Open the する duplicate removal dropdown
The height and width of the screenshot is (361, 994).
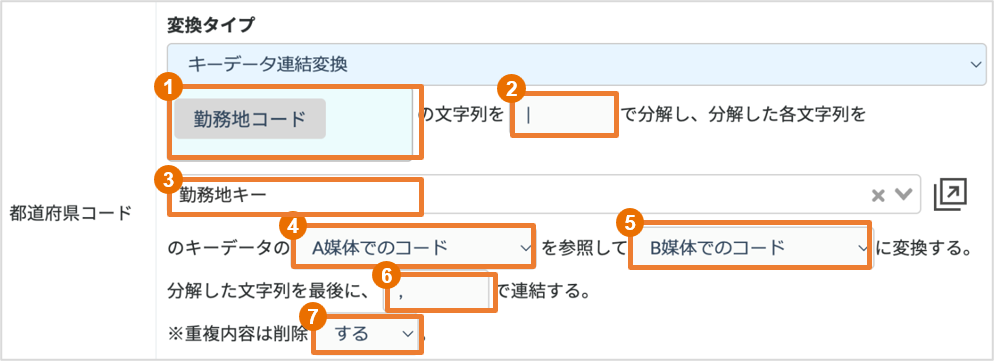[x=366, y=334]
